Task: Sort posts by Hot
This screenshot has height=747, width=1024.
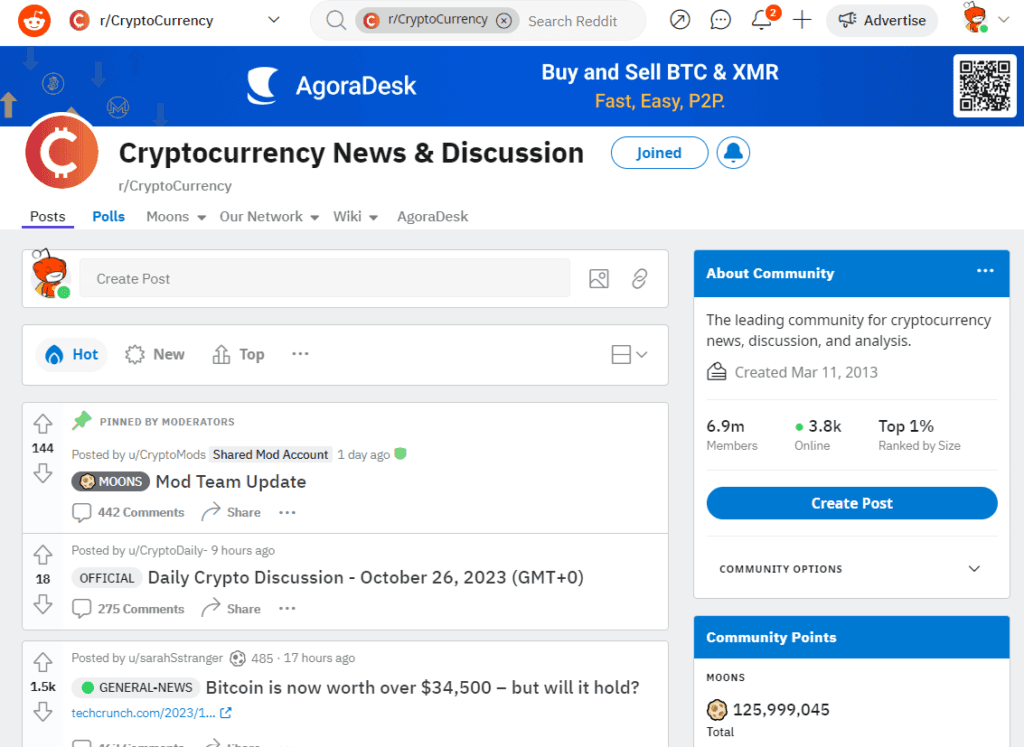Action: (71, 355)
